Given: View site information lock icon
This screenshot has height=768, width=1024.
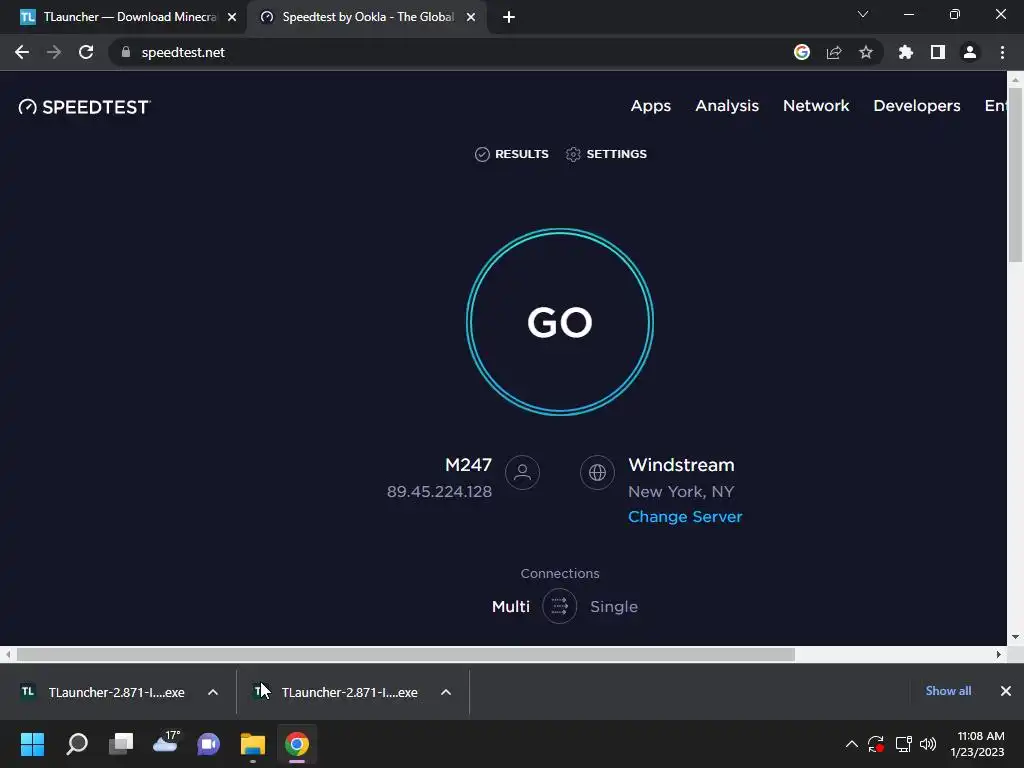Looking at the screenshot, I should tap(126, 52).
